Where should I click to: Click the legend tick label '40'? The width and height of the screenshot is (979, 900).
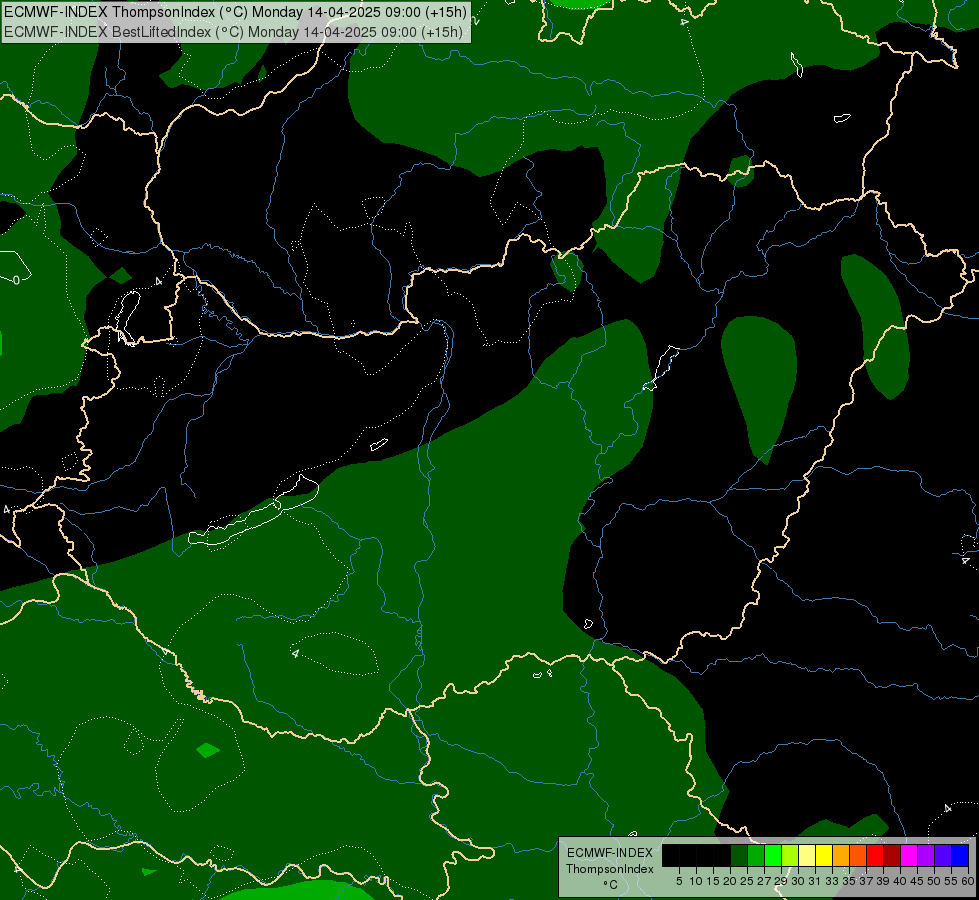tap(900, 881)
